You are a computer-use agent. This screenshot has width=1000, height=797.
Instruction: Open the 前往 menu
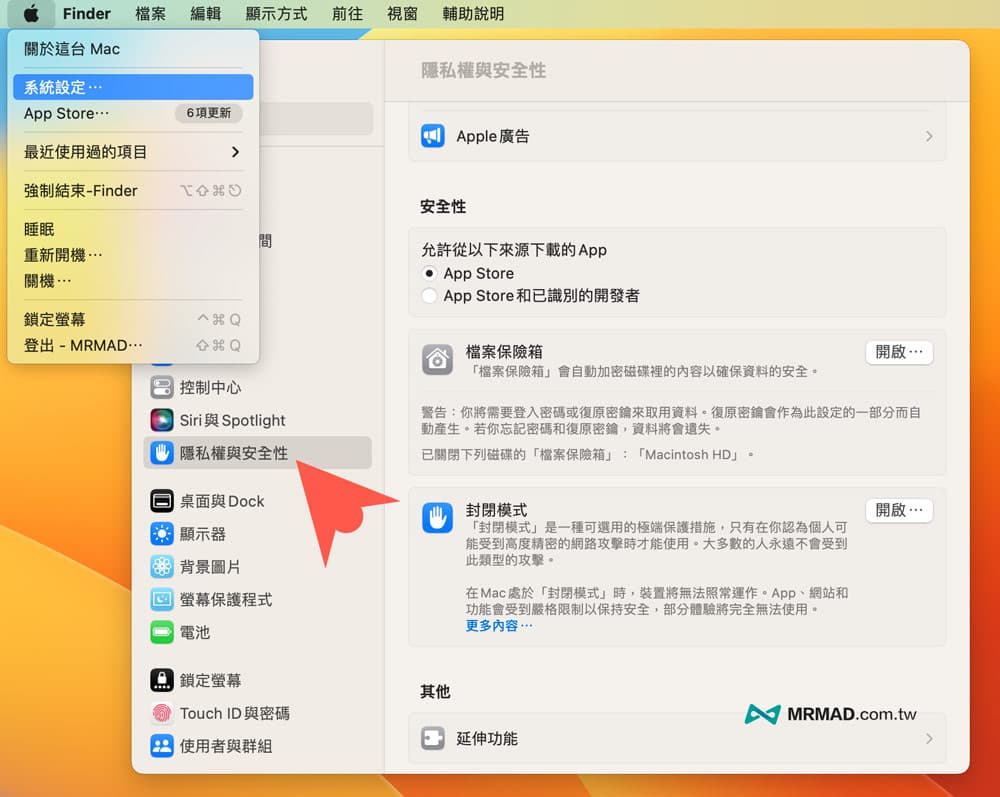tap(347, 13)
